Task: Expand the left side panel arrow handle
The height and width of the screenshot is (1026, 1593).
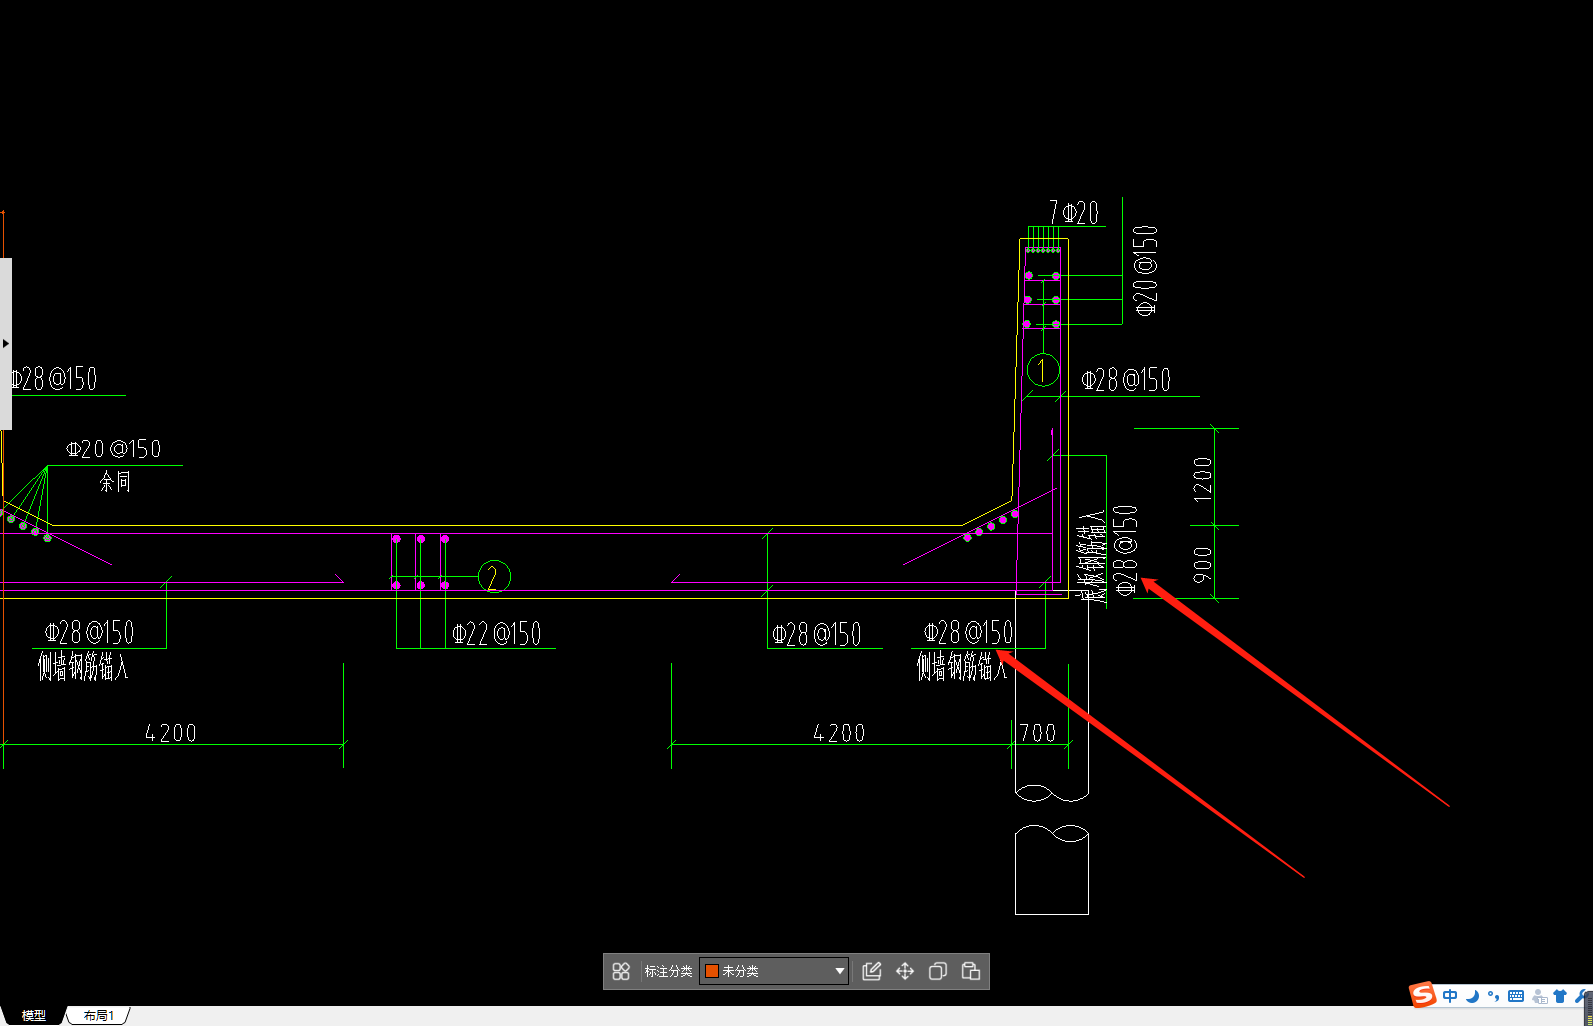Action: coord(5,343)
